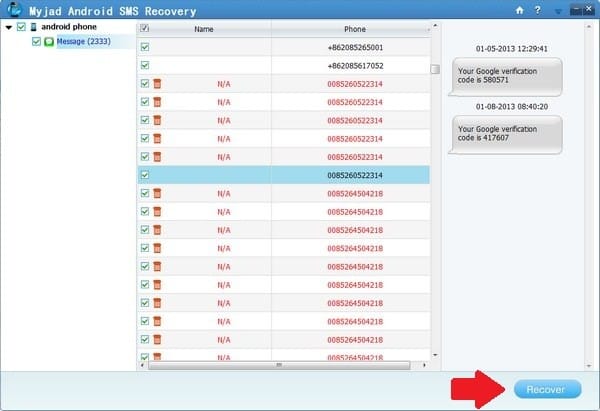The height and width of the screenshot is (411, 600).
Task: Uncheck first red 0085260522314 row checkbox
Action: pos(145,83)
